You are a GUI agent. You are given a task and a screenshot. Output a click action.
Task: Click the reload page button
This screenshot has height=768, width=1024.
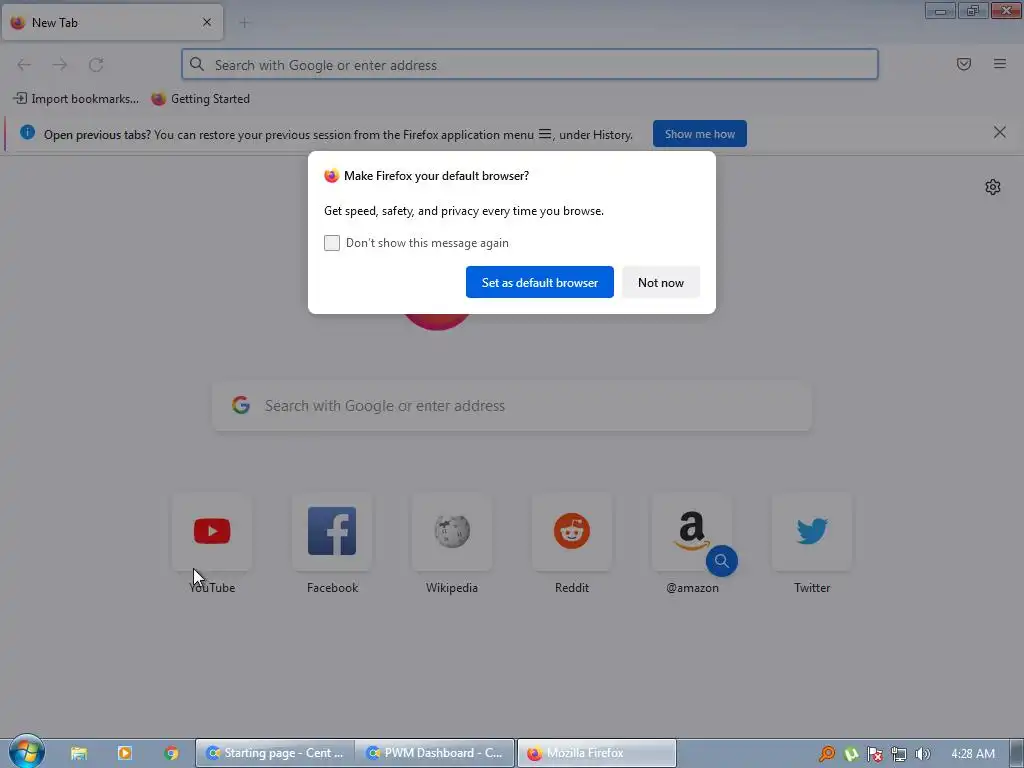(96, 65)
